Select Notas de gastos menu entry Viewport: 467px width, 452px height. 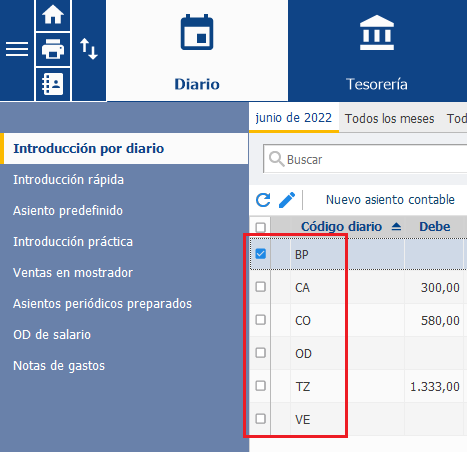pyautogui.click(x=59, y=366)
